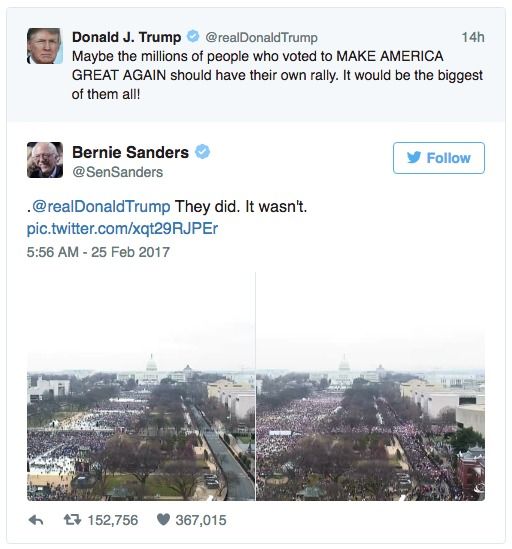Screen dimensions: 512x549
Task: Click Donald J. Trump's verified badge
Action: [x=193, y=36]
